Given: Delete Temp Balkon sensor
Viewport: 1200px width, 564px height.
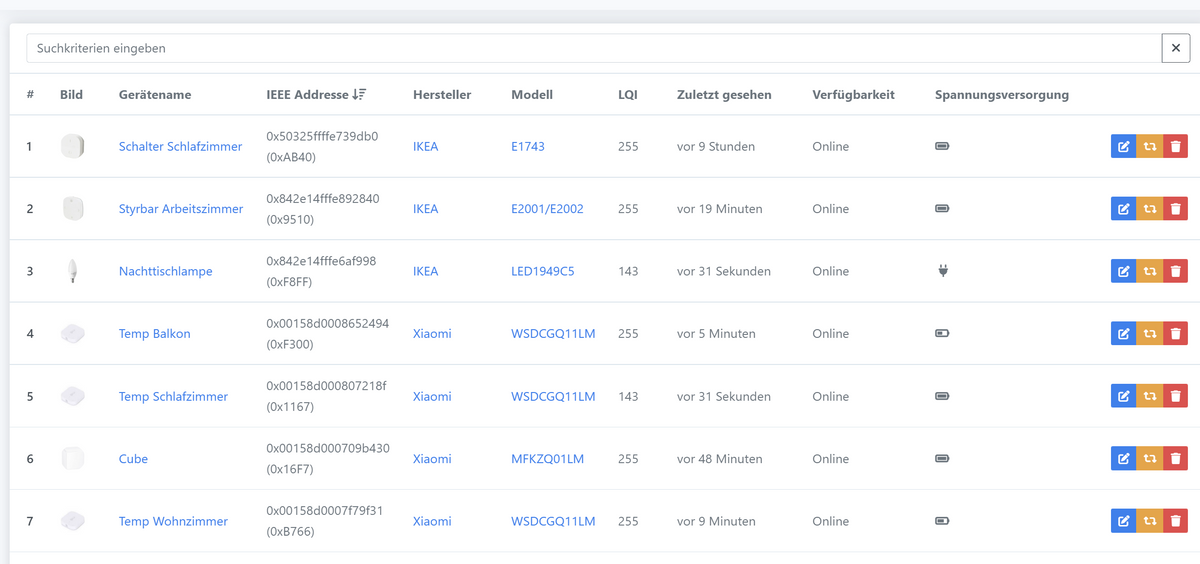Looking at the screenshot, I should (1175, 334).
